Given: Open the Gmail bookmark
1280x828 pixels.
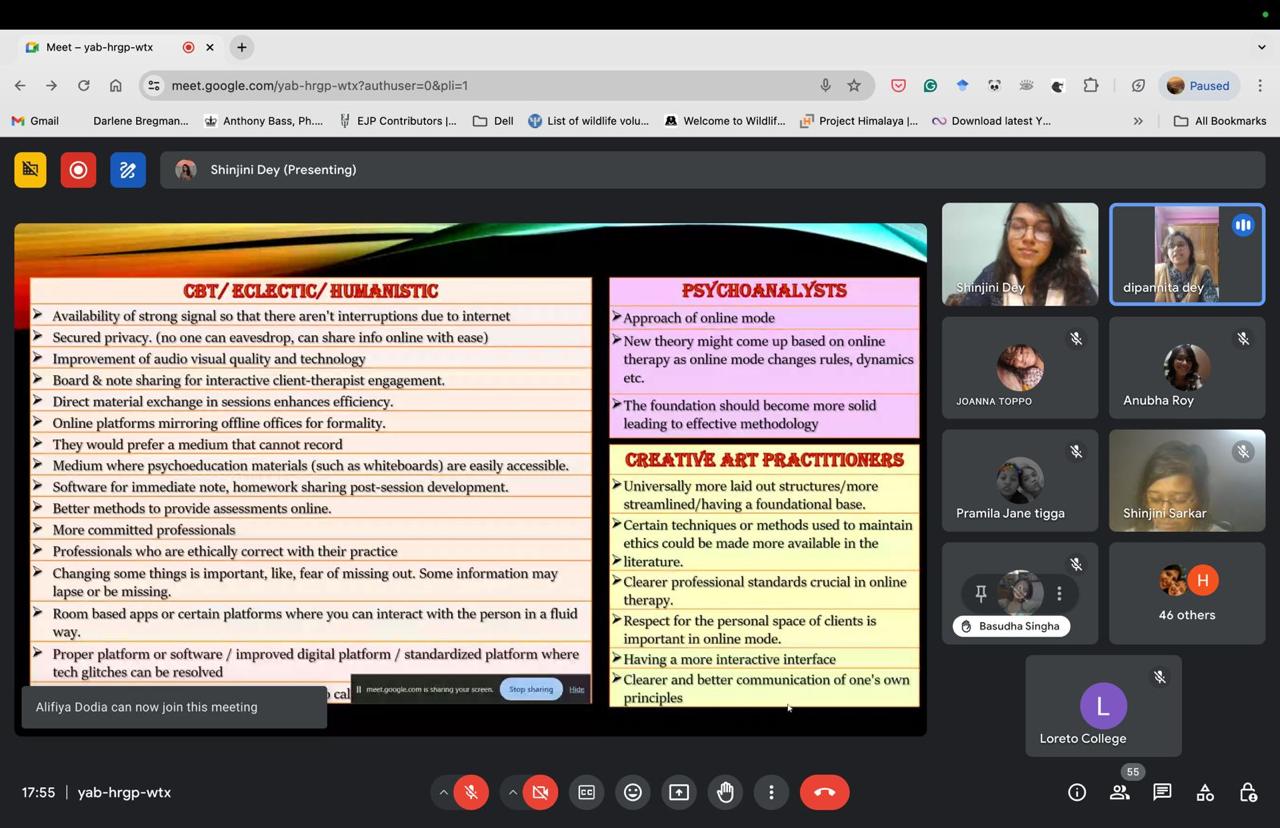Looking at the screenshot, I should 35,121.
